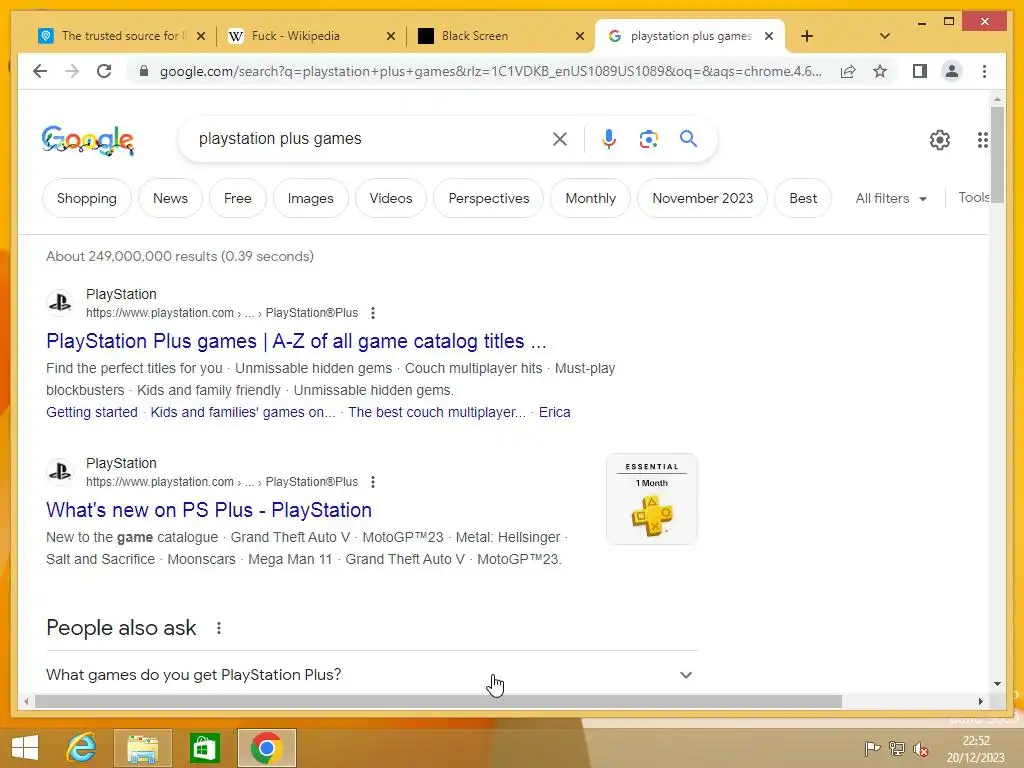The image size is (1024, 768).
Task: Click the horizontal scrollbar thumb
Action: pyautogui.click(x=438, y=701)
